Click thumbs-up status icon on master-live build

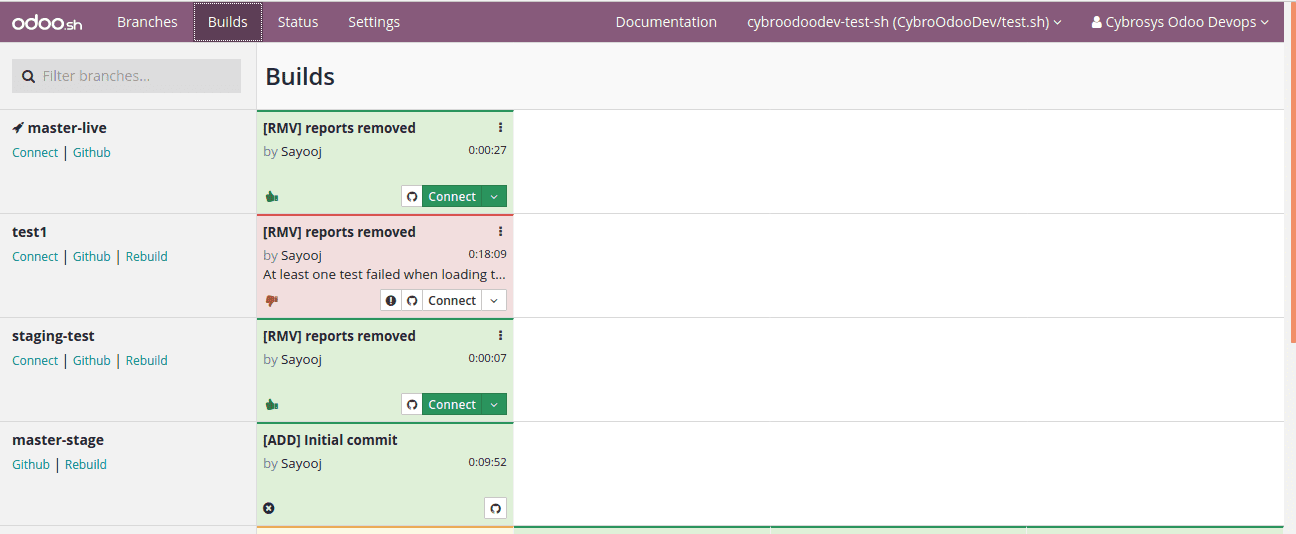point(271,197)
